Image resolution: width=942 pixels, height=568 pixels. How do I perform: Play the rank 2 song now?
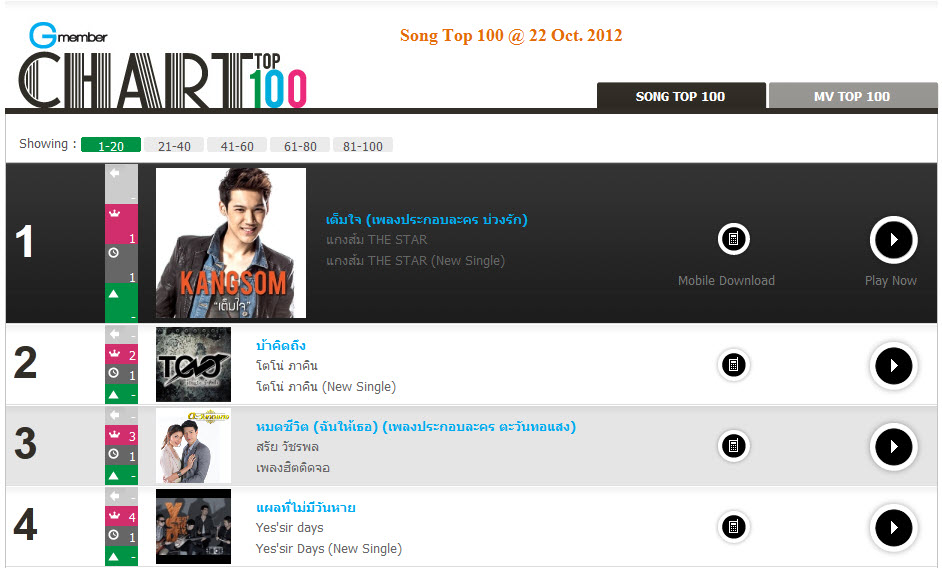[893, 365]
